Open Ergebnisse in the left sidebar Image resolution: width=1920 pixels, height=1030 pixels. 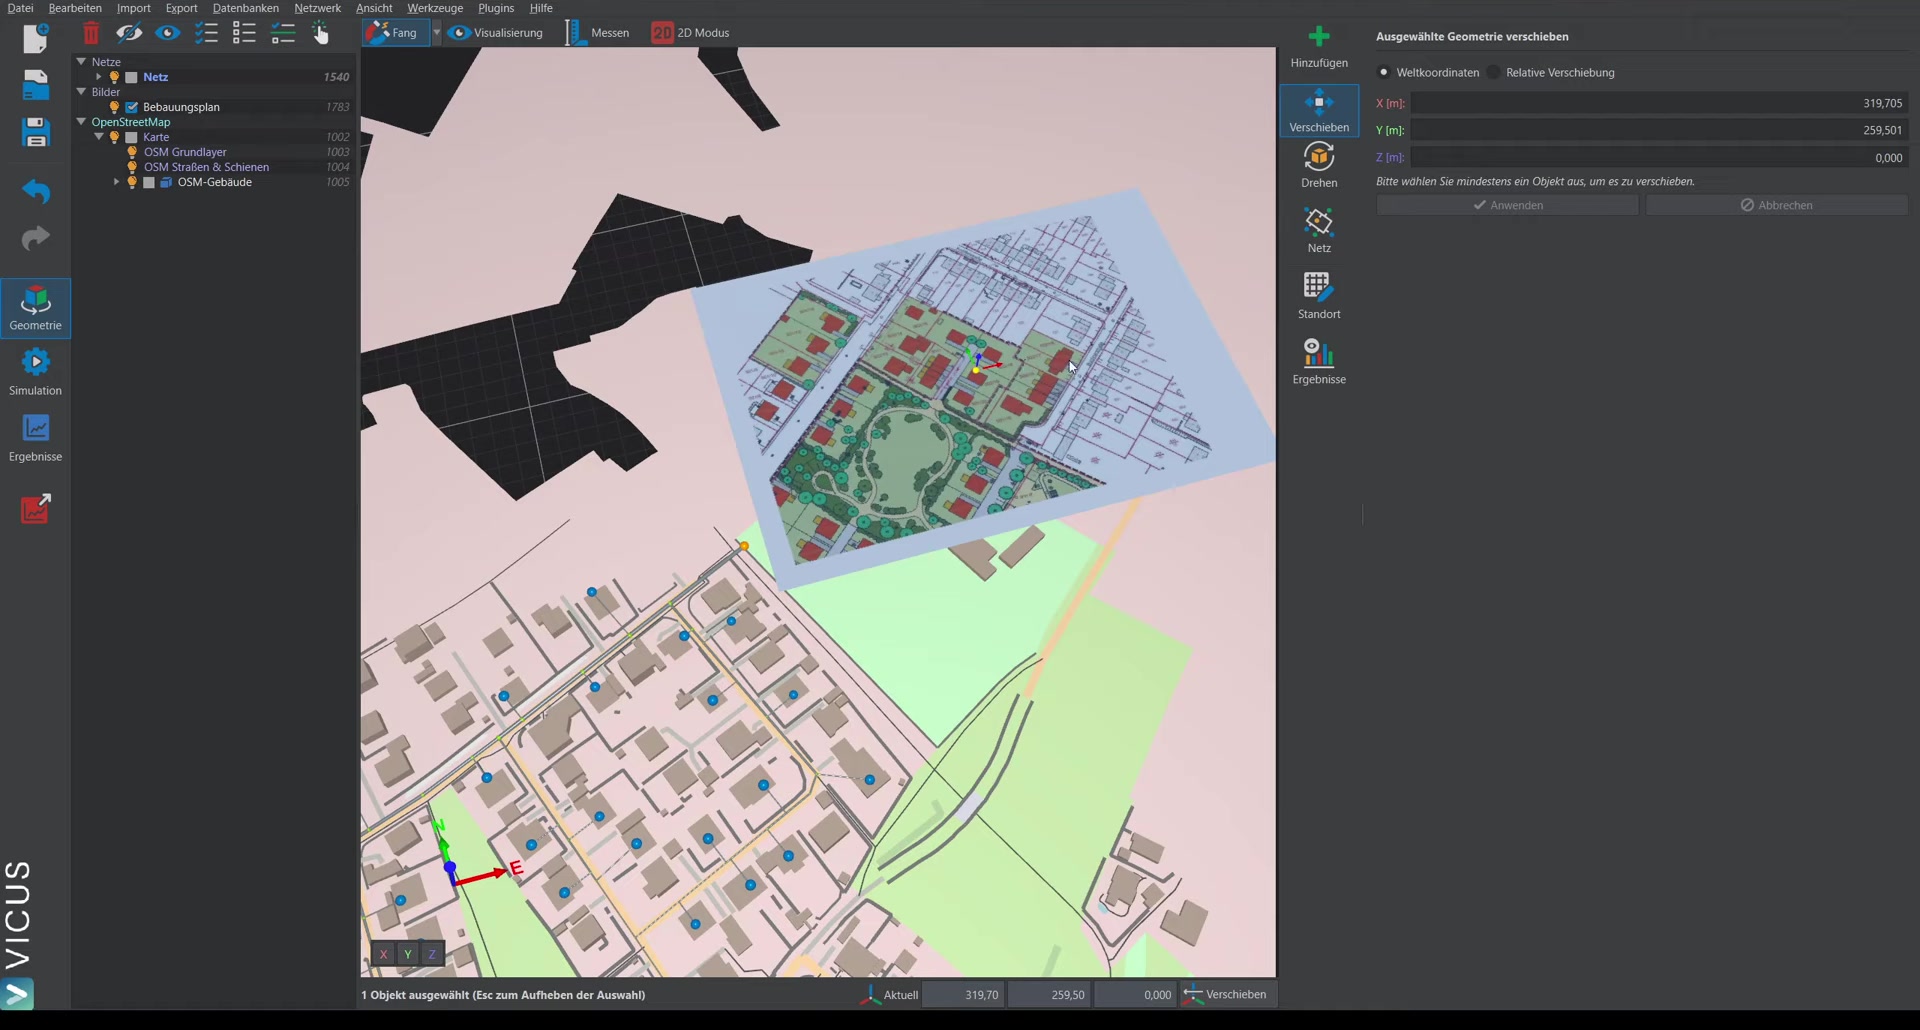click(x=36, y=438)
